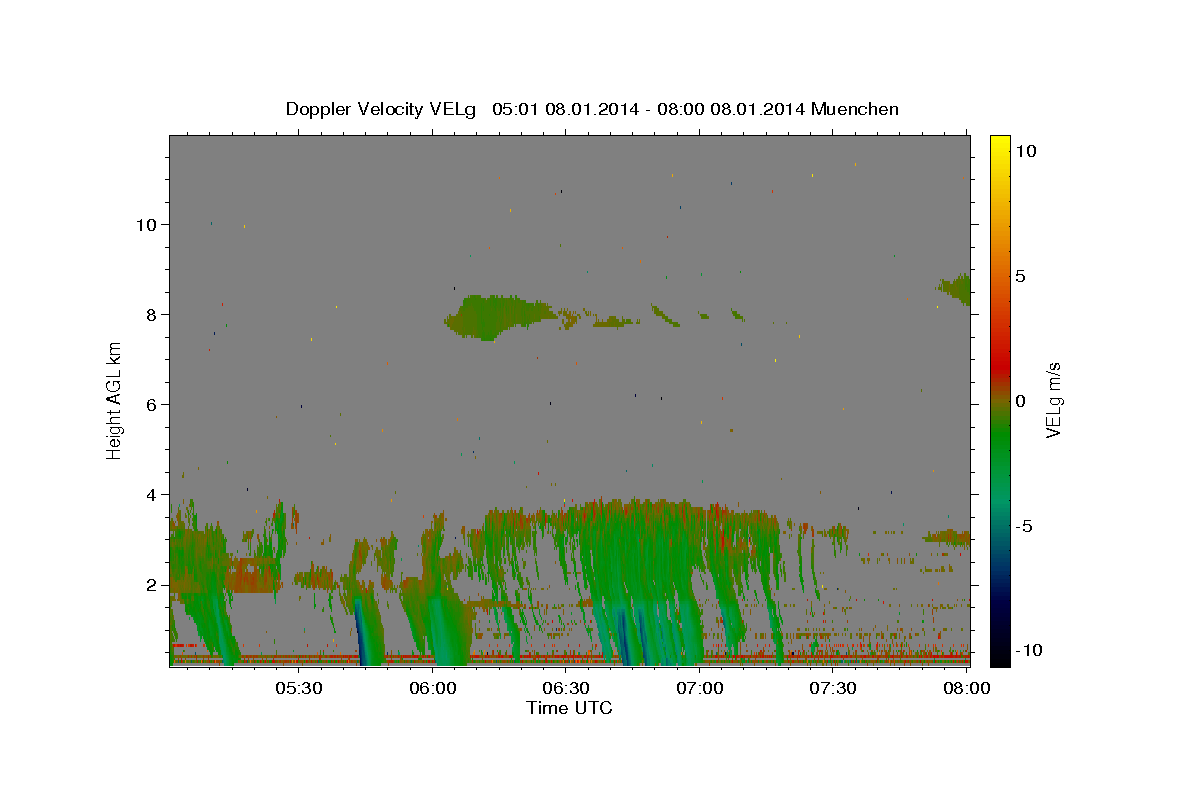Click colorbar tick label -10
This screenshot has width=1200, height=800.
click(1029, 651)
